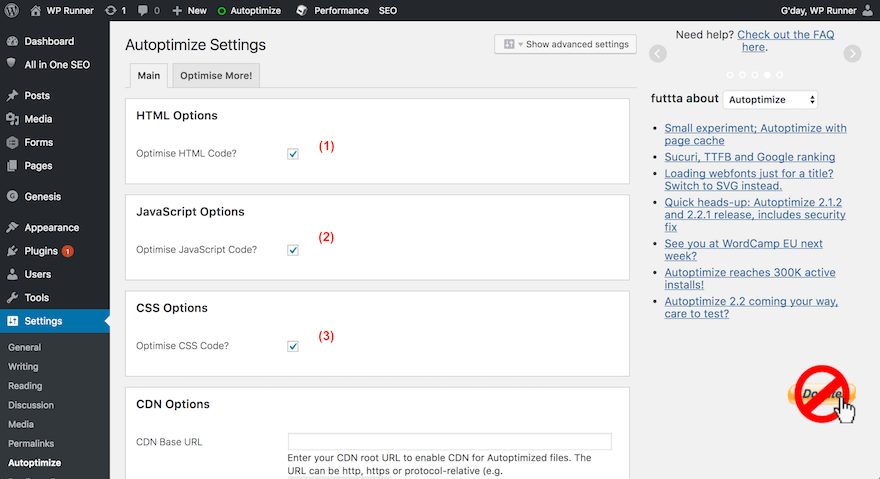The width and height of the screenshot is (880, 479).
Task: Click the previous slide arrow
Action: point(658,54)
